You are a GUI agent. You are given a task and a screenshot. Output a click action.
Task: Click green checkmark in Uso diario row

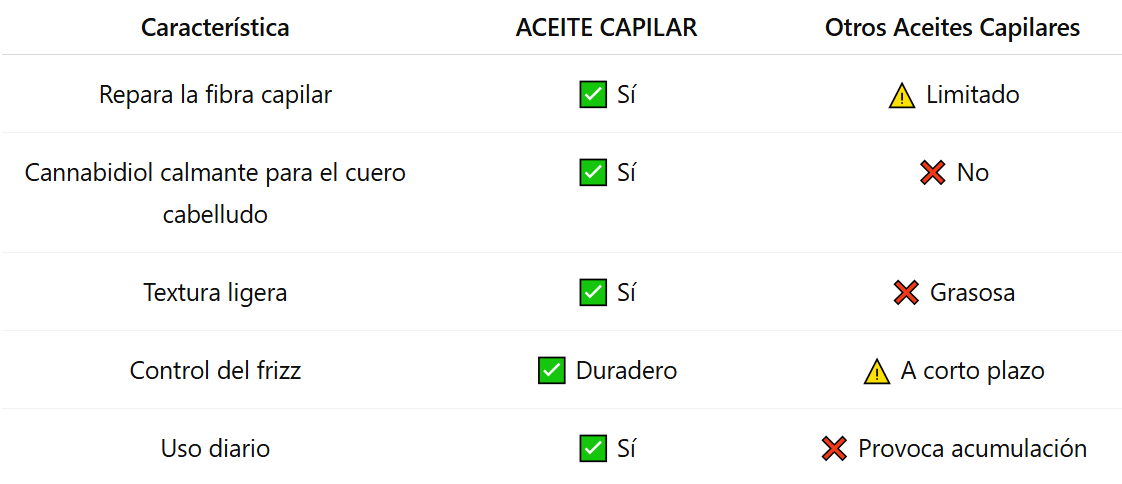click(x=593, y=449)
